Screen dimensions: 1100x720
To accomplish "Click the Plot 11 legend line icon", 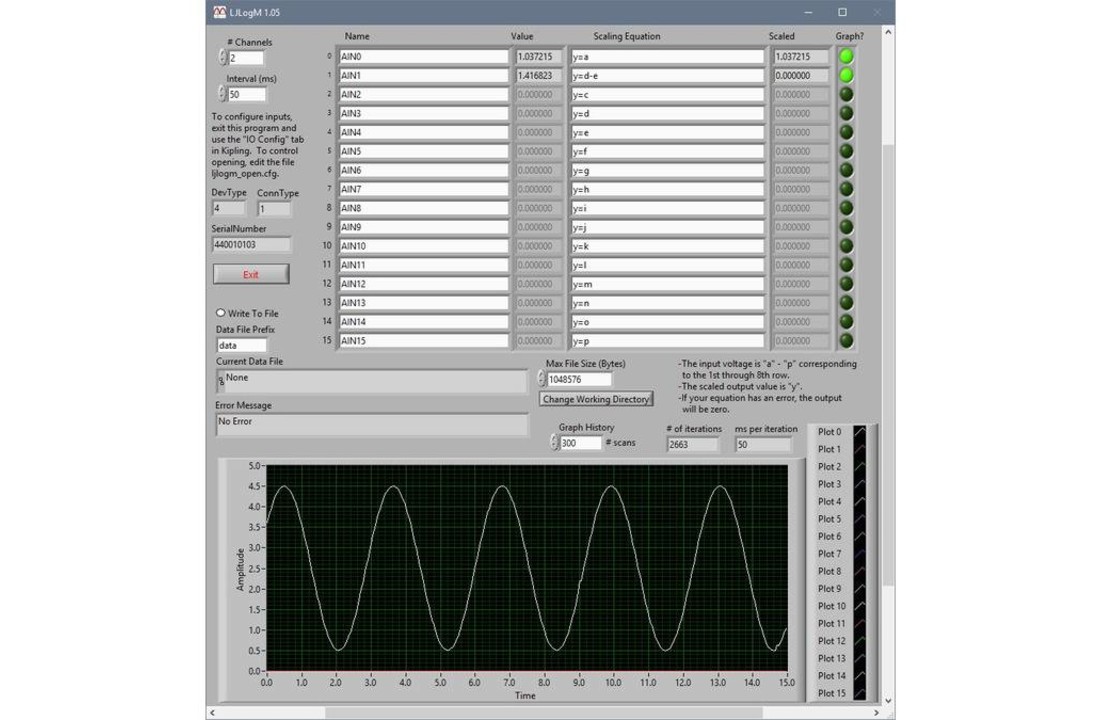I will point(860,623).
